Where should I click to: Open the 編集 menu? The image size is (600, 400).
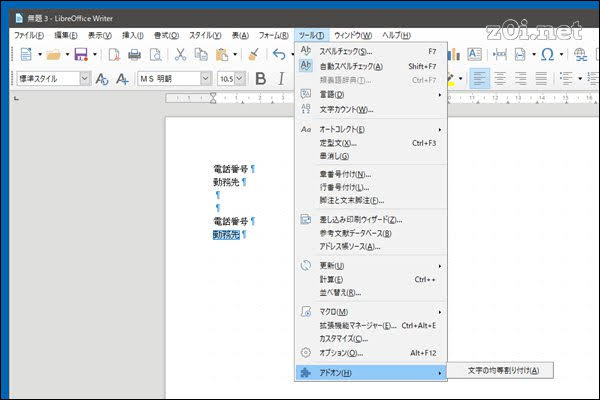click(x=65, y=35)
